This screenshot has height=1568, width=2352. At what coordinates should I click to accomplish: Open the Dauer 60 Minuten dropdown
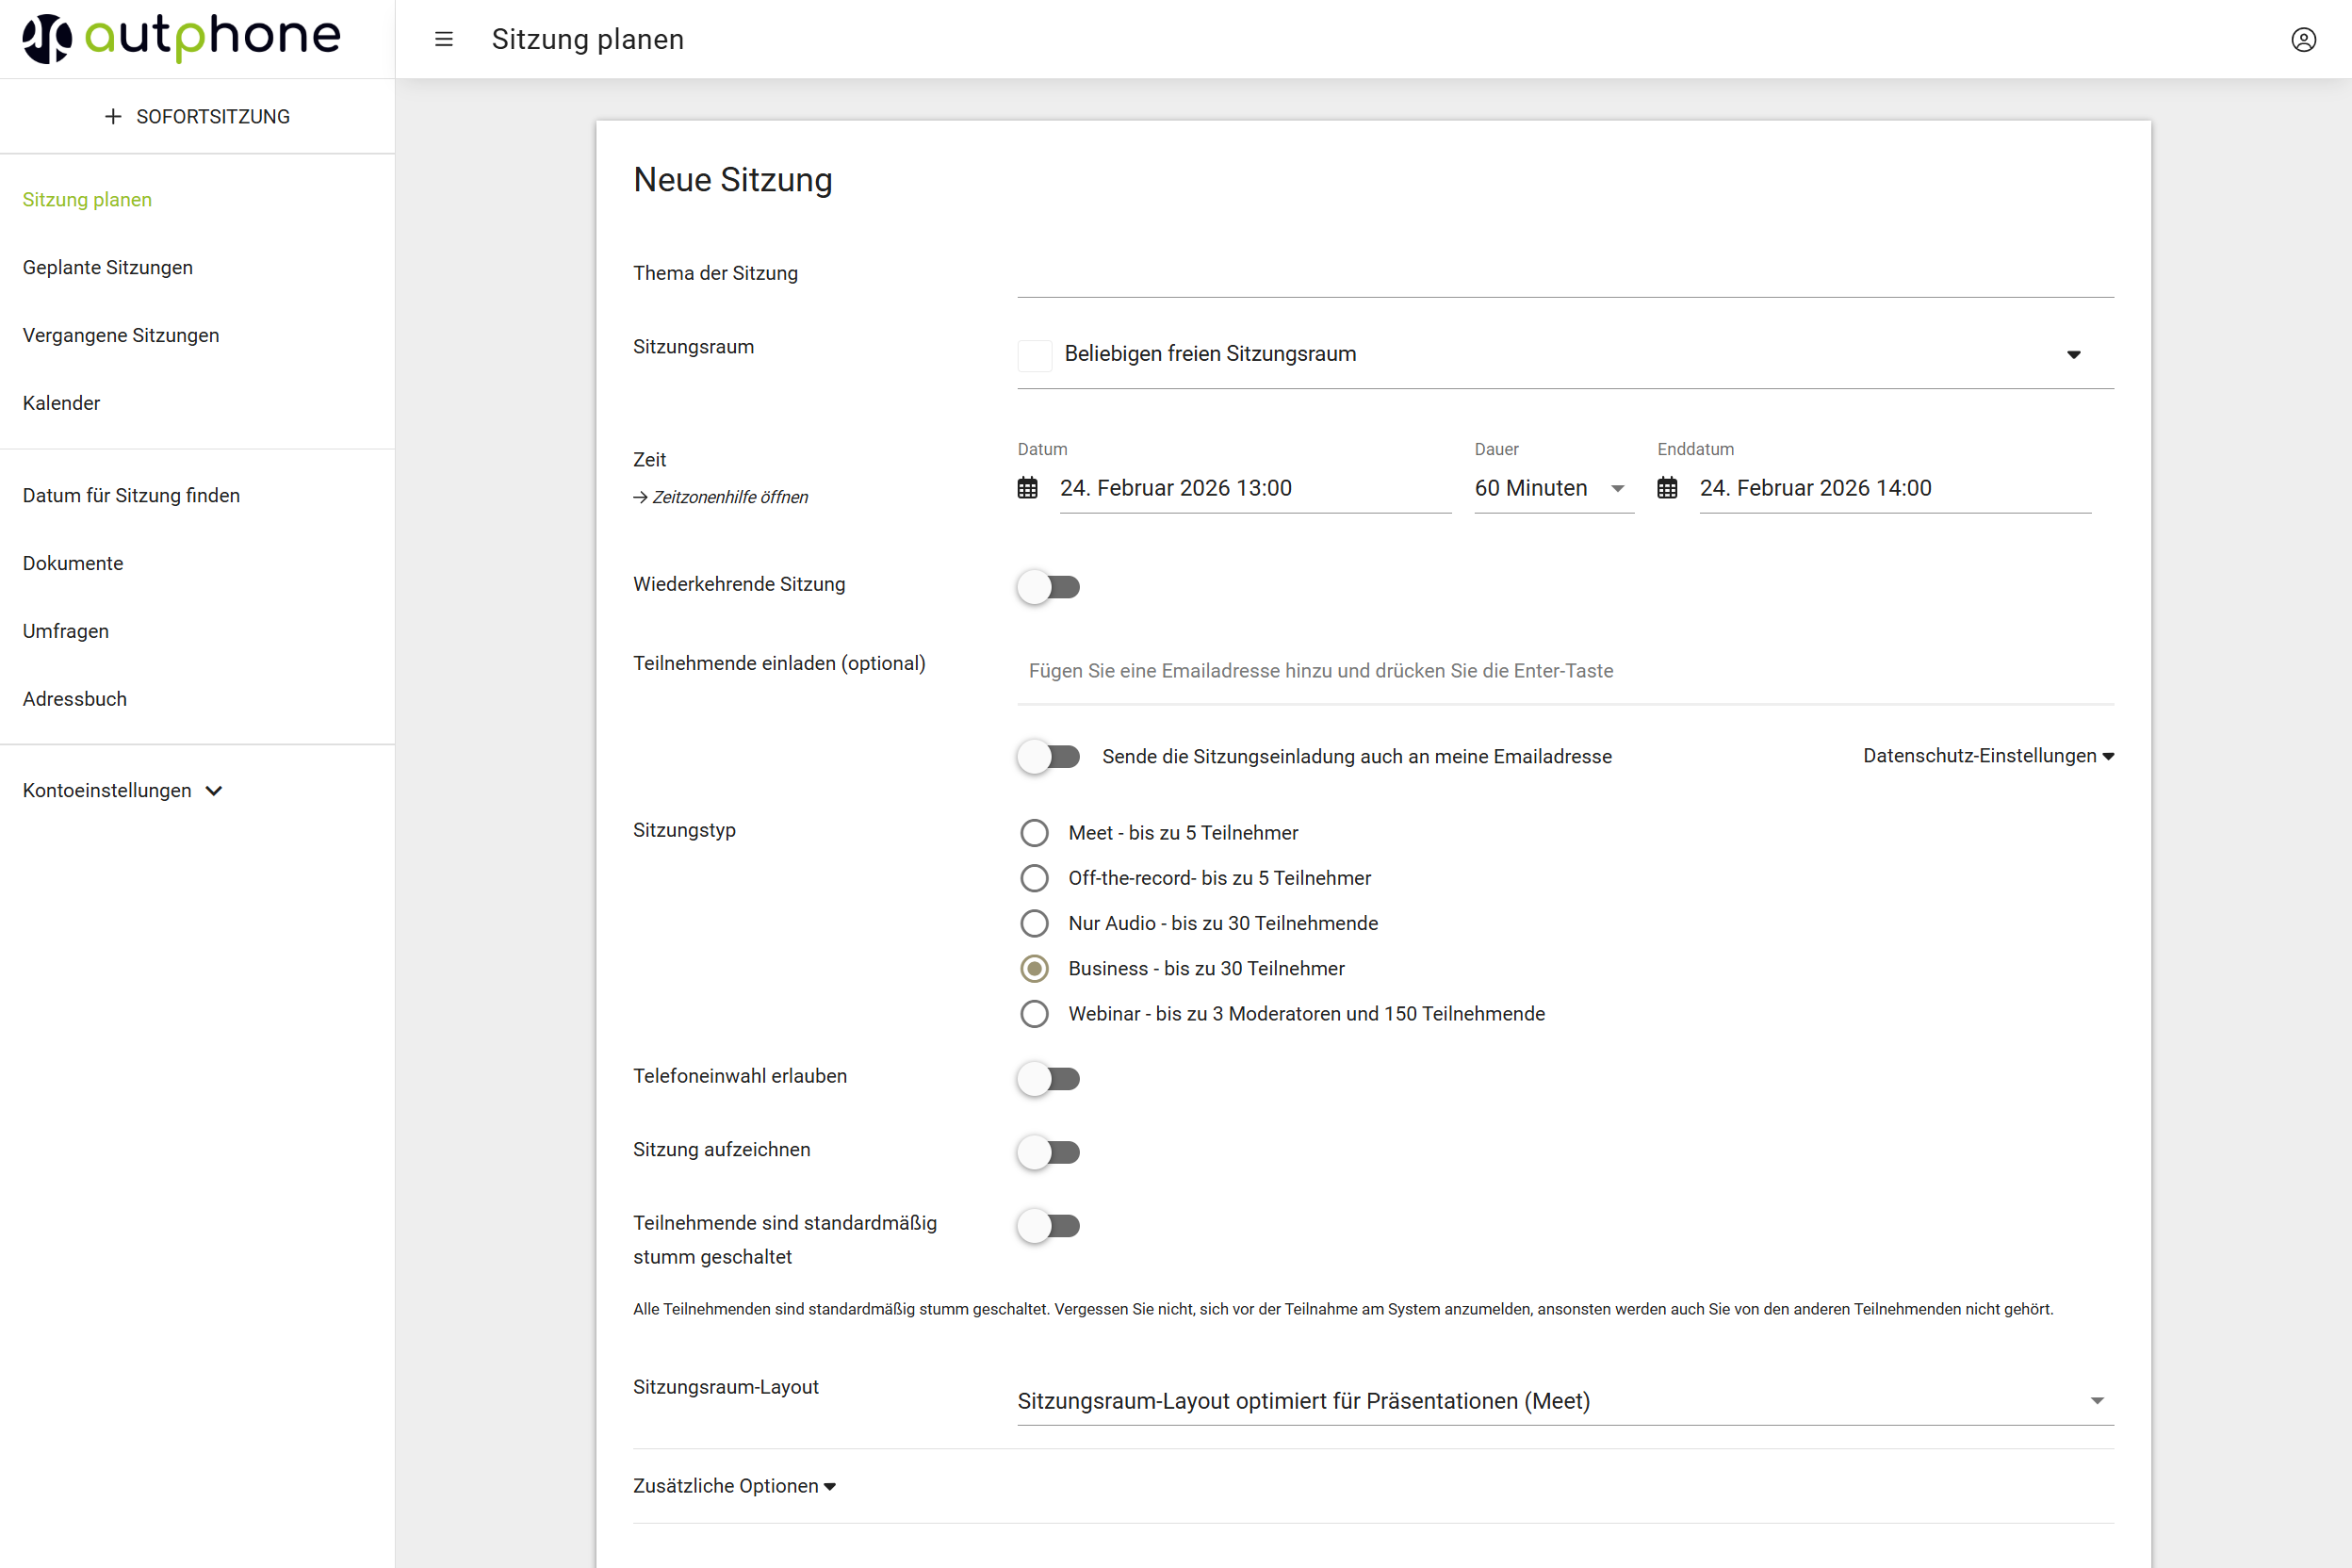click(1553, 488)
